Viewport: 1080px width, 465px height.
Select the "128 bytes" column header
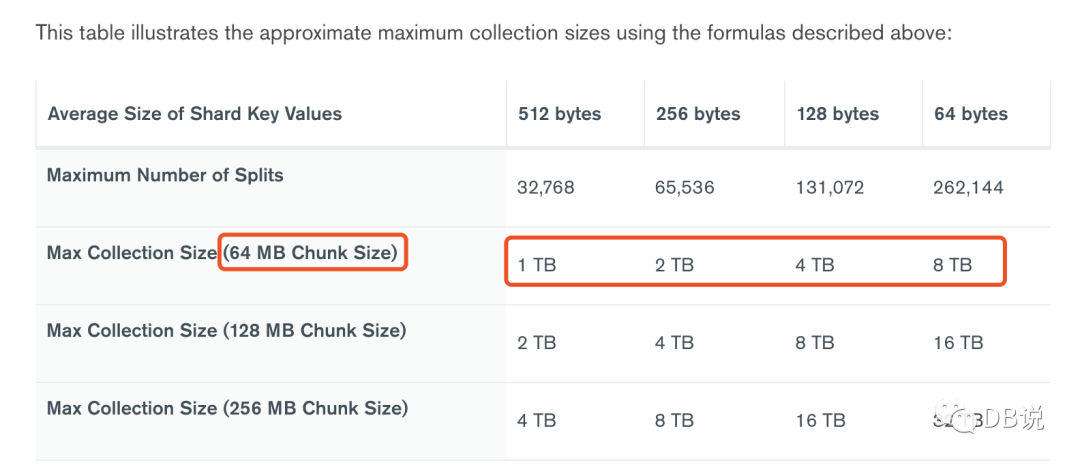[838, 114]
